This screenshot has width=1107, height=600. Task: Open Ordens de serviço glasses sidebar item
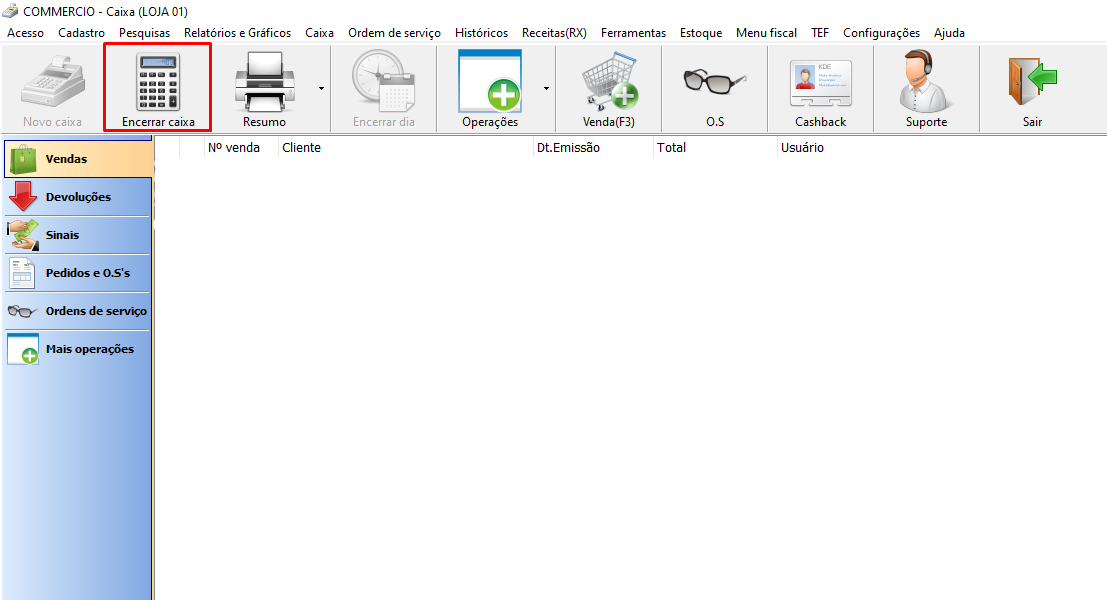click(78, 311)
